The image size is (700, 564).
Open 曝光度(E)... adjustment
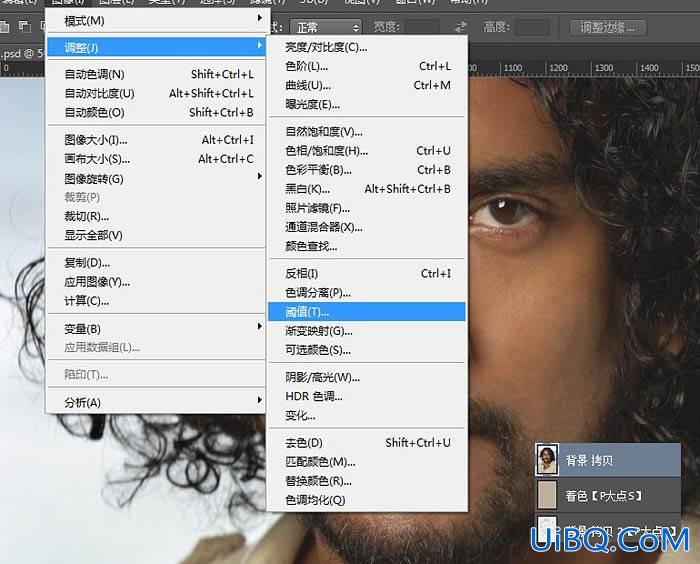[367, 104]
